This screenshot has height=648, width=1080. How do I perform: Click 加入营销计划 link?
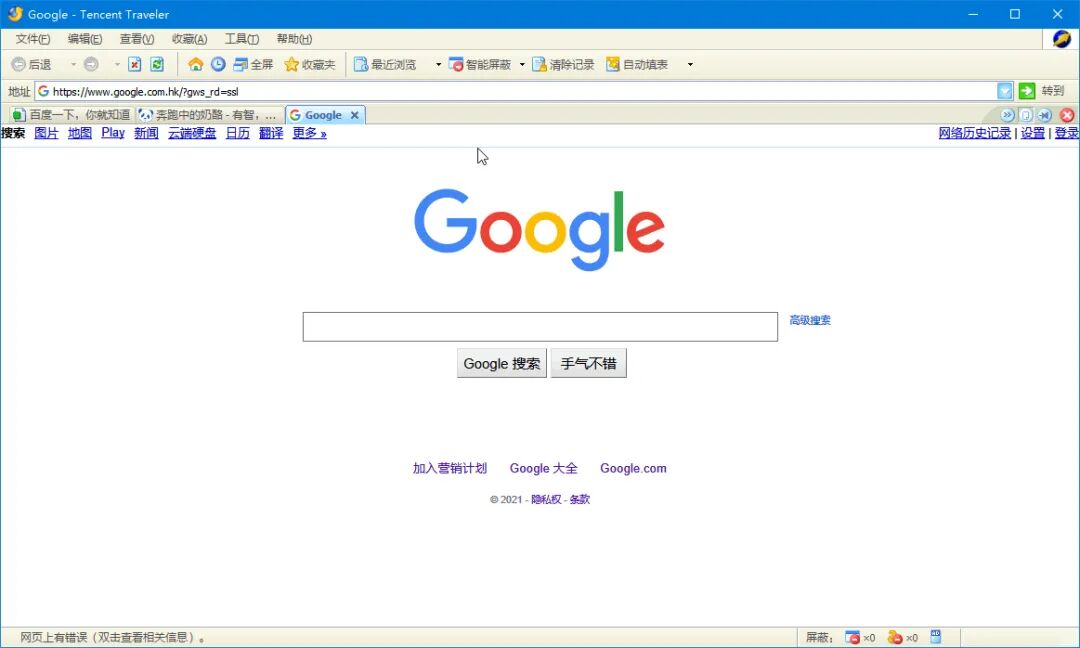coord(450,468)
